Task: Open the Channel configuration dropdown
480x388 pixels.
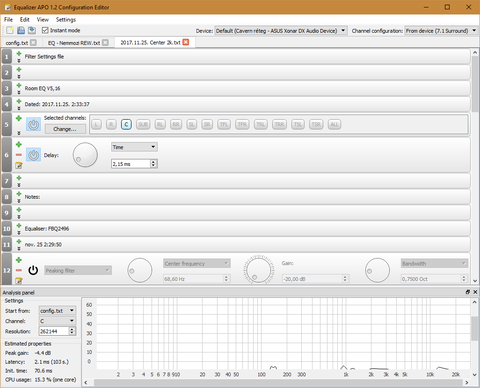Action: [x=441, y=31]
